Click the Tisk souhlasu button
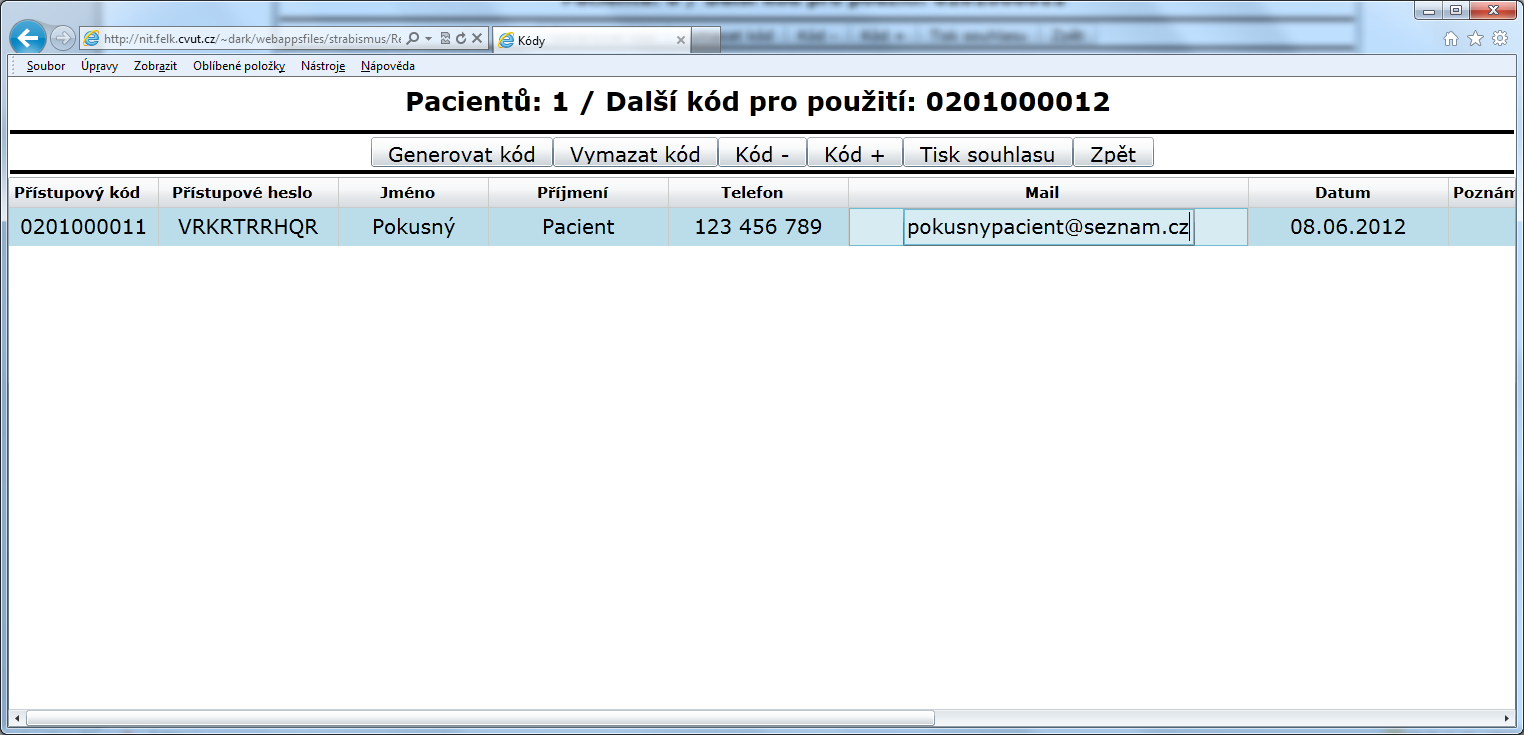 point(987,154)
